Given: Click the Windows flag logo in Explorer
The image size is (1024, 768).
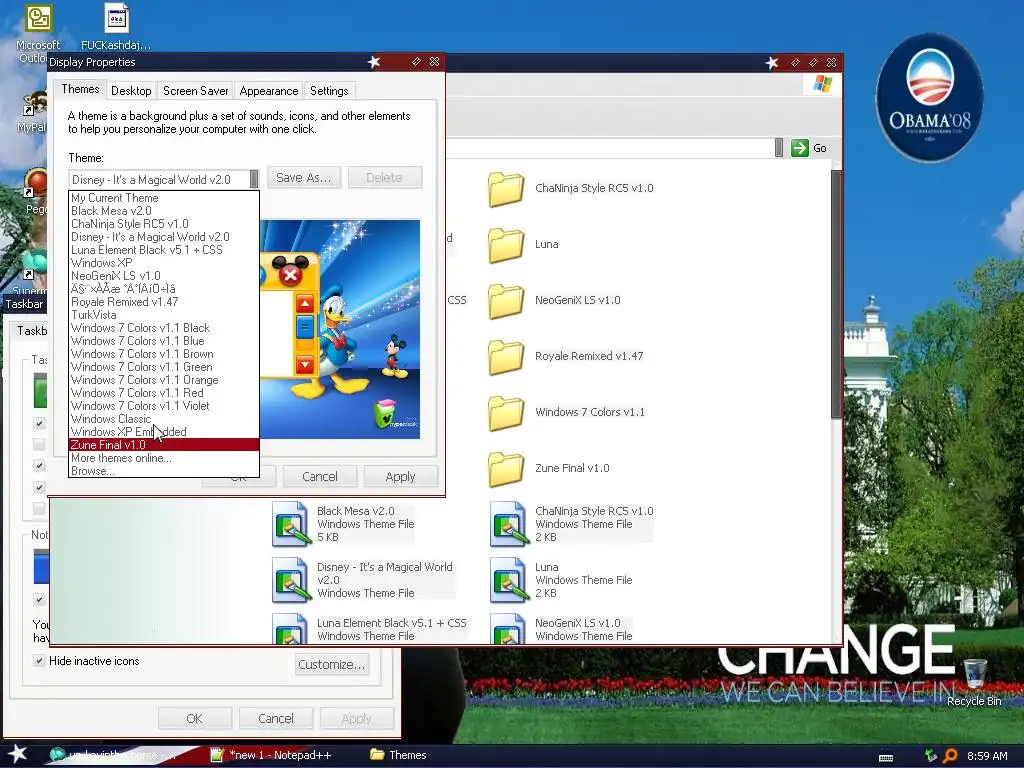Looking at the screenshot, I should coord(822,84).
